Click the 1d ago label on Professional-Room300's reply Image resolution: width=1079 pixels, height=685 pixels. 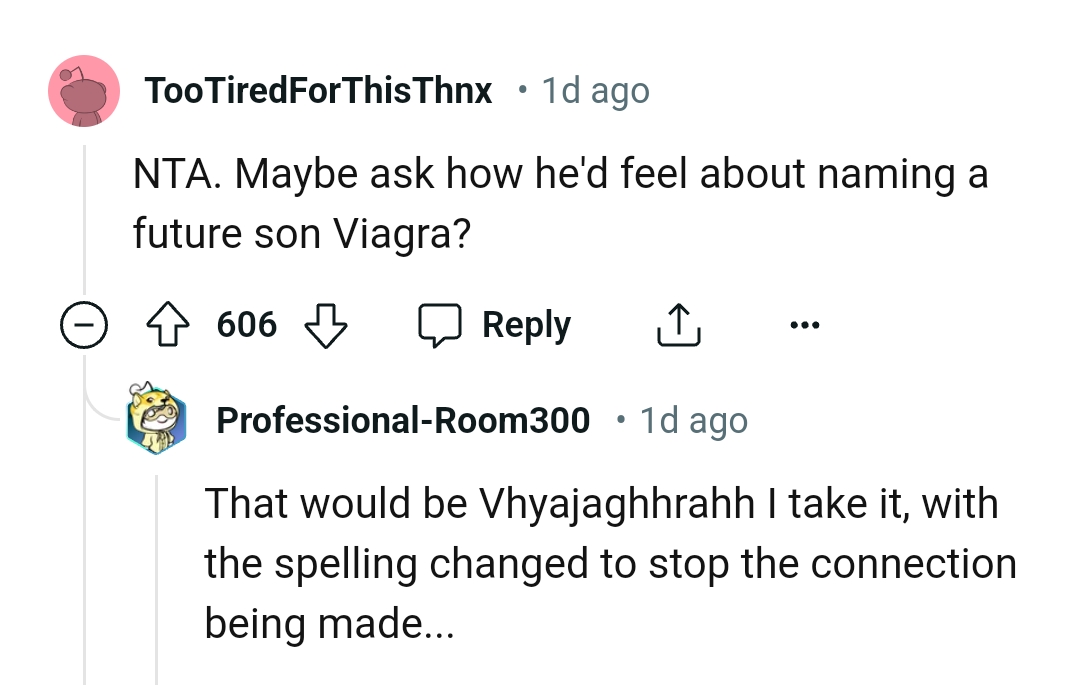[x=692, y=419]
